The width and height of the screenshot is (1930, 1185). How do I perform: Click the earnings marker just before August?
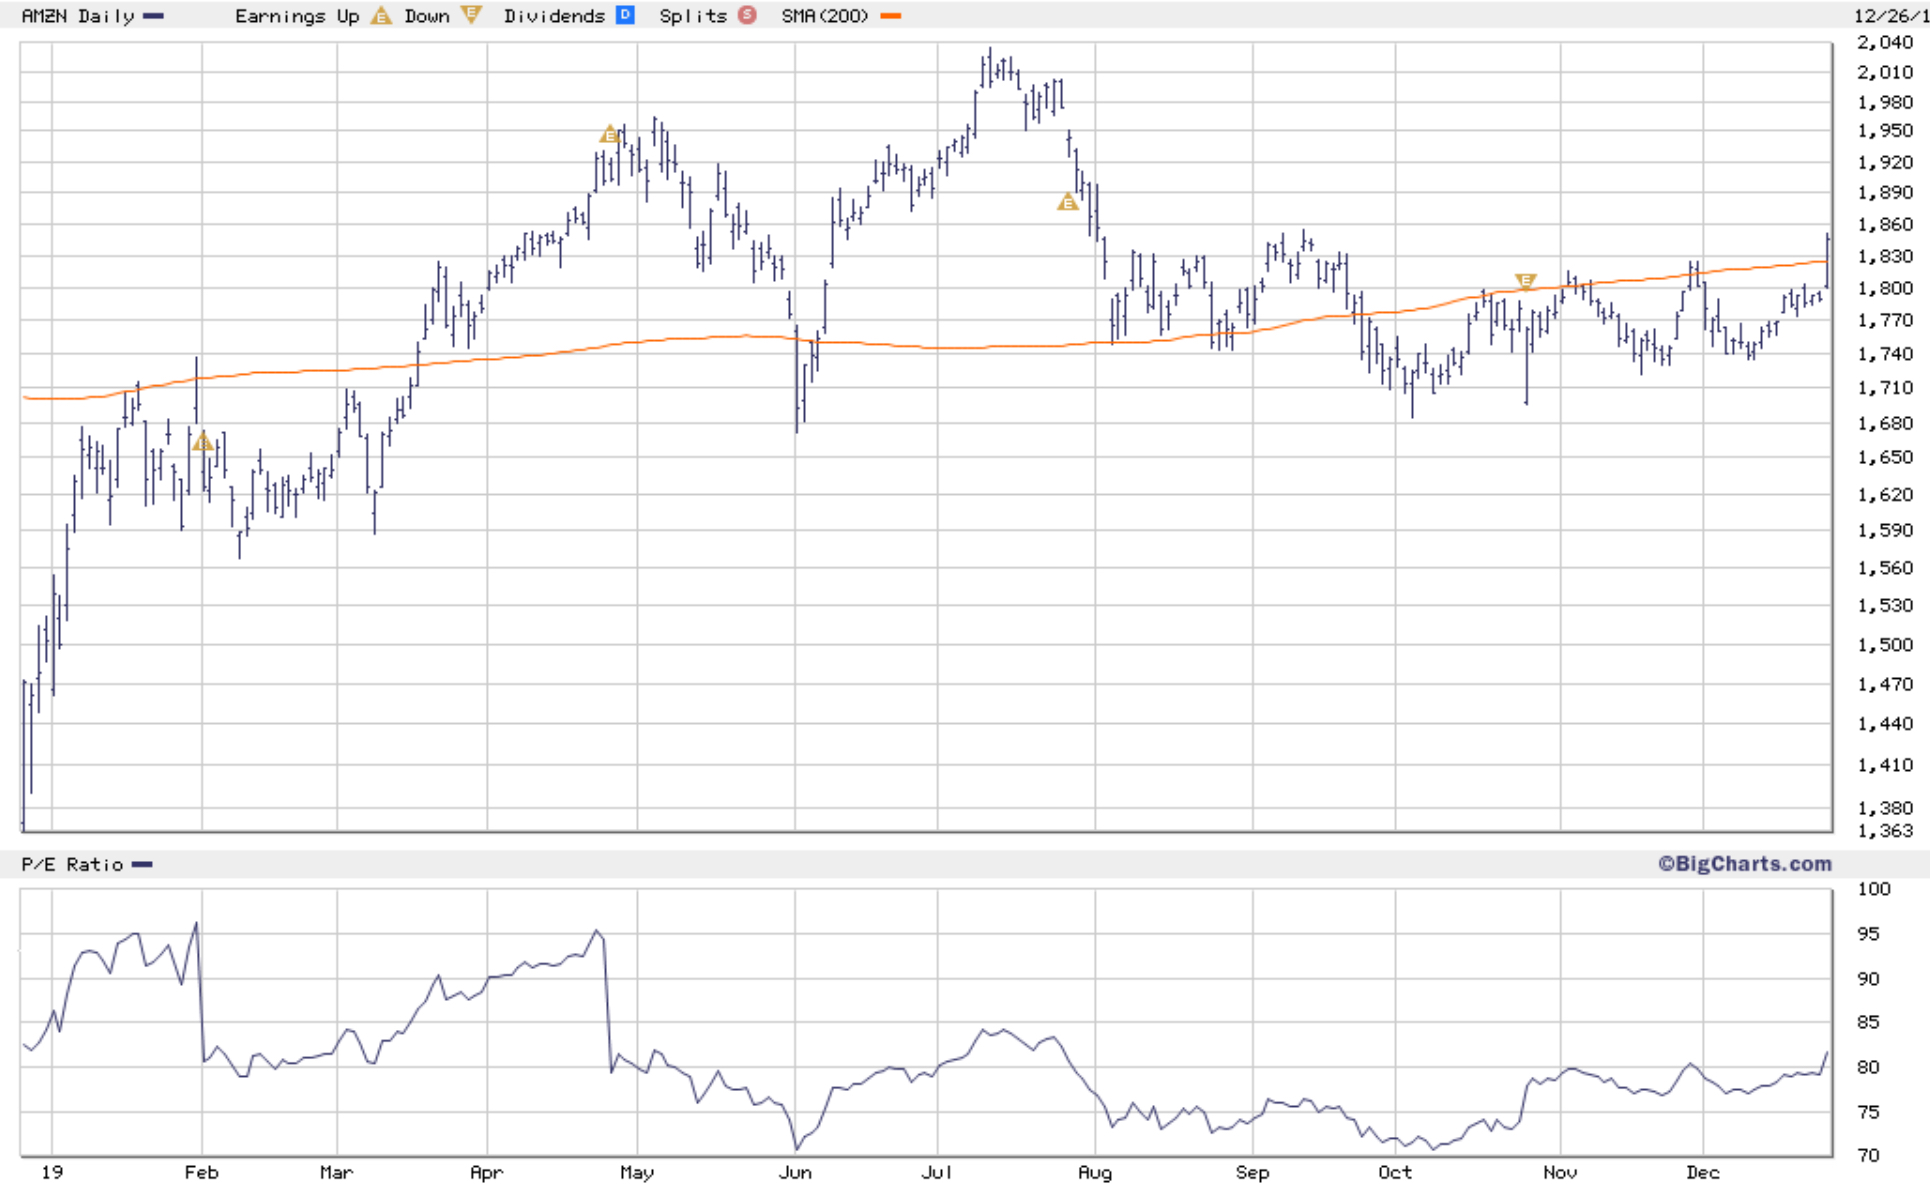[1068, 203]
